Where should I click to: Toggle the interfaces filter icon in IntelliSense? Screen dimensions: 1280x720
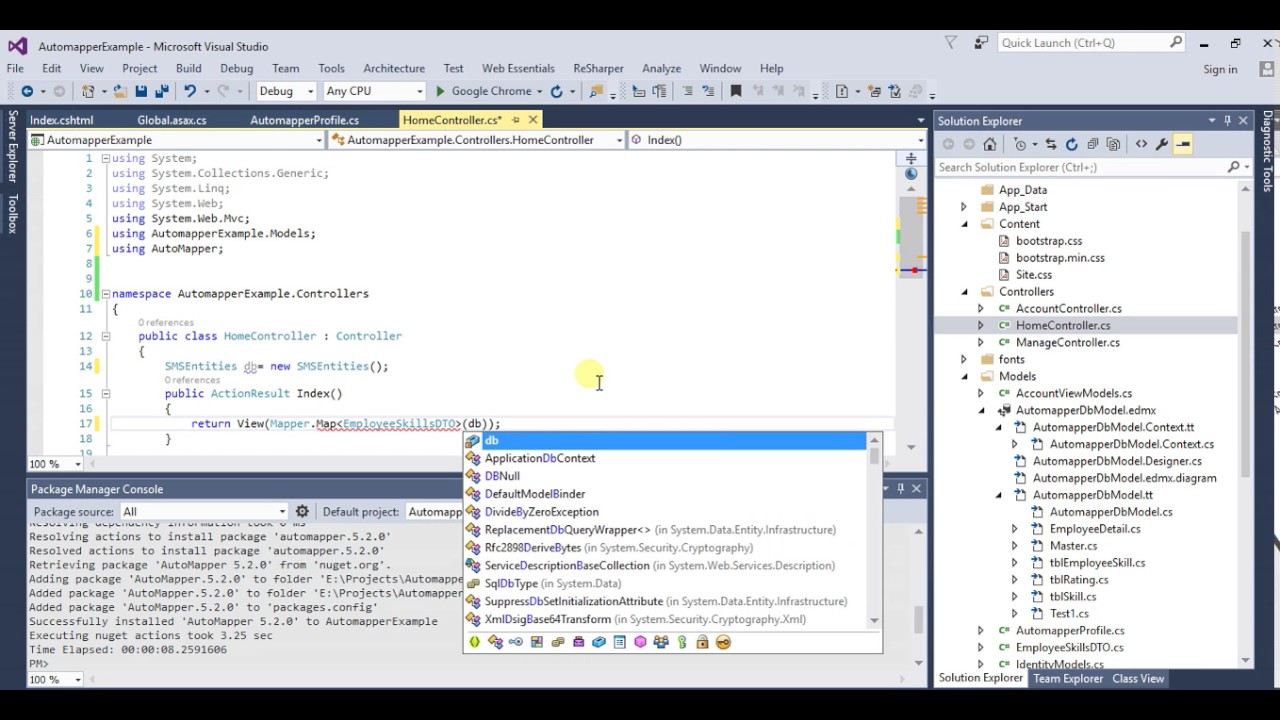pos(516,641)
